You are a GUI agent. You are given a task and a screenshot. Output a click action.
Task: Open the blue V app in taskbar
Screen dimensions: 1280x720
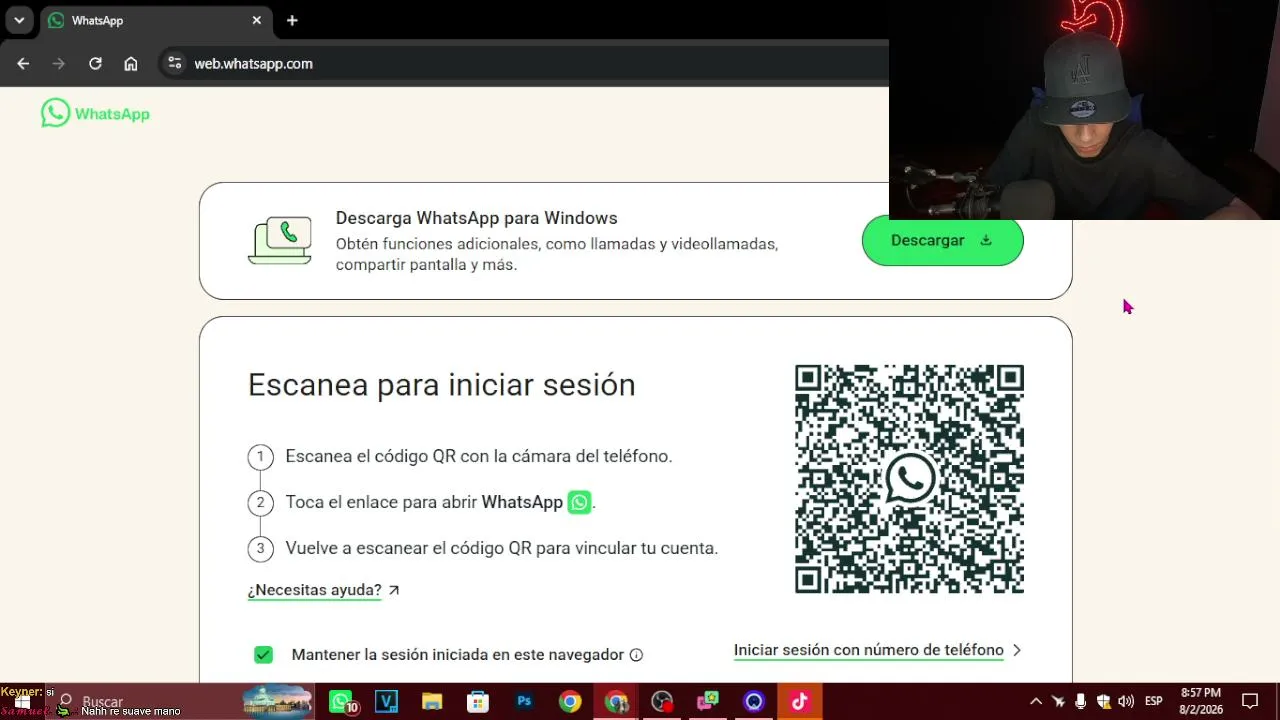click(x=386, y=702)
